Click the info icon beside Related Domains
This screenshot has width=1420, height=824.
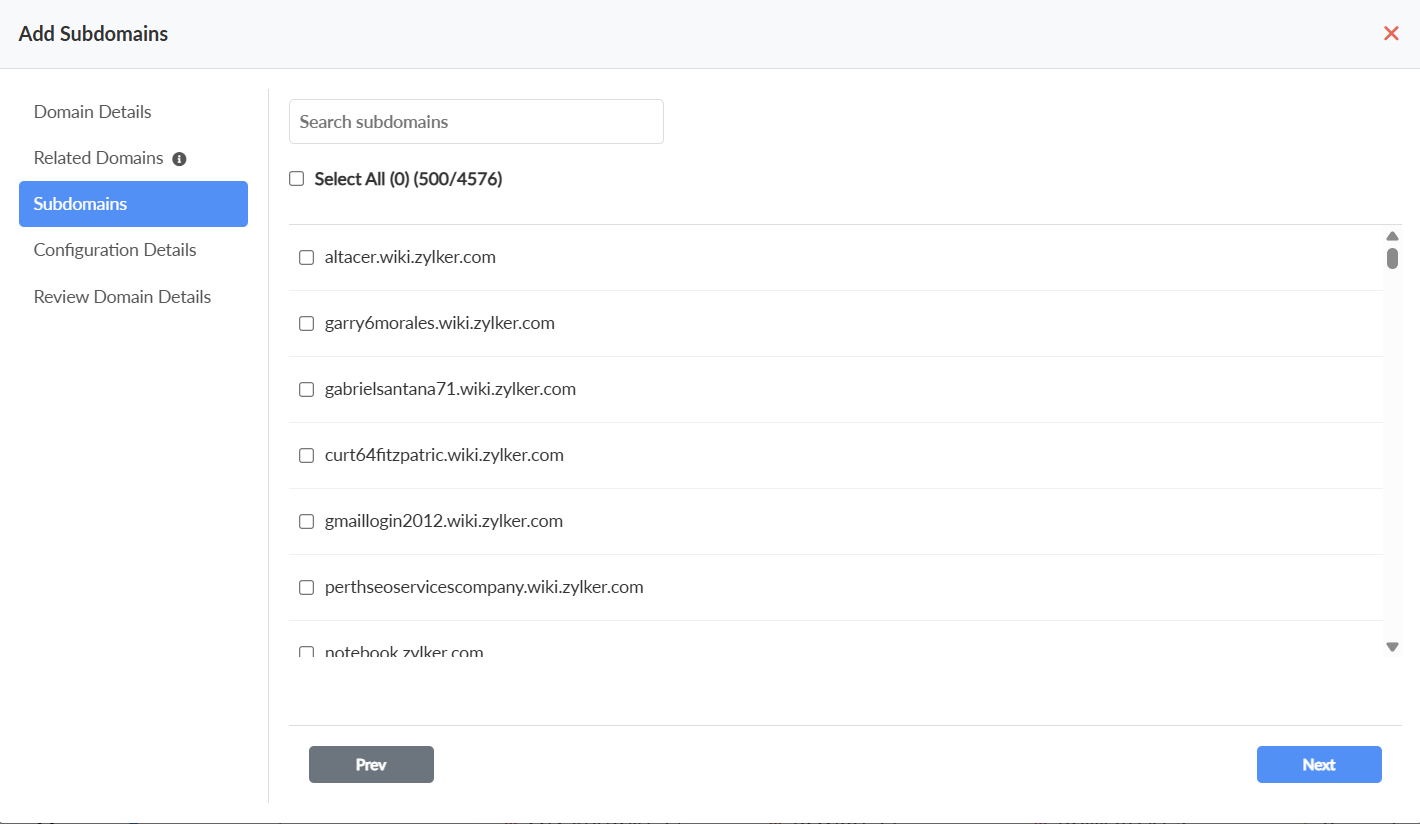180,159
